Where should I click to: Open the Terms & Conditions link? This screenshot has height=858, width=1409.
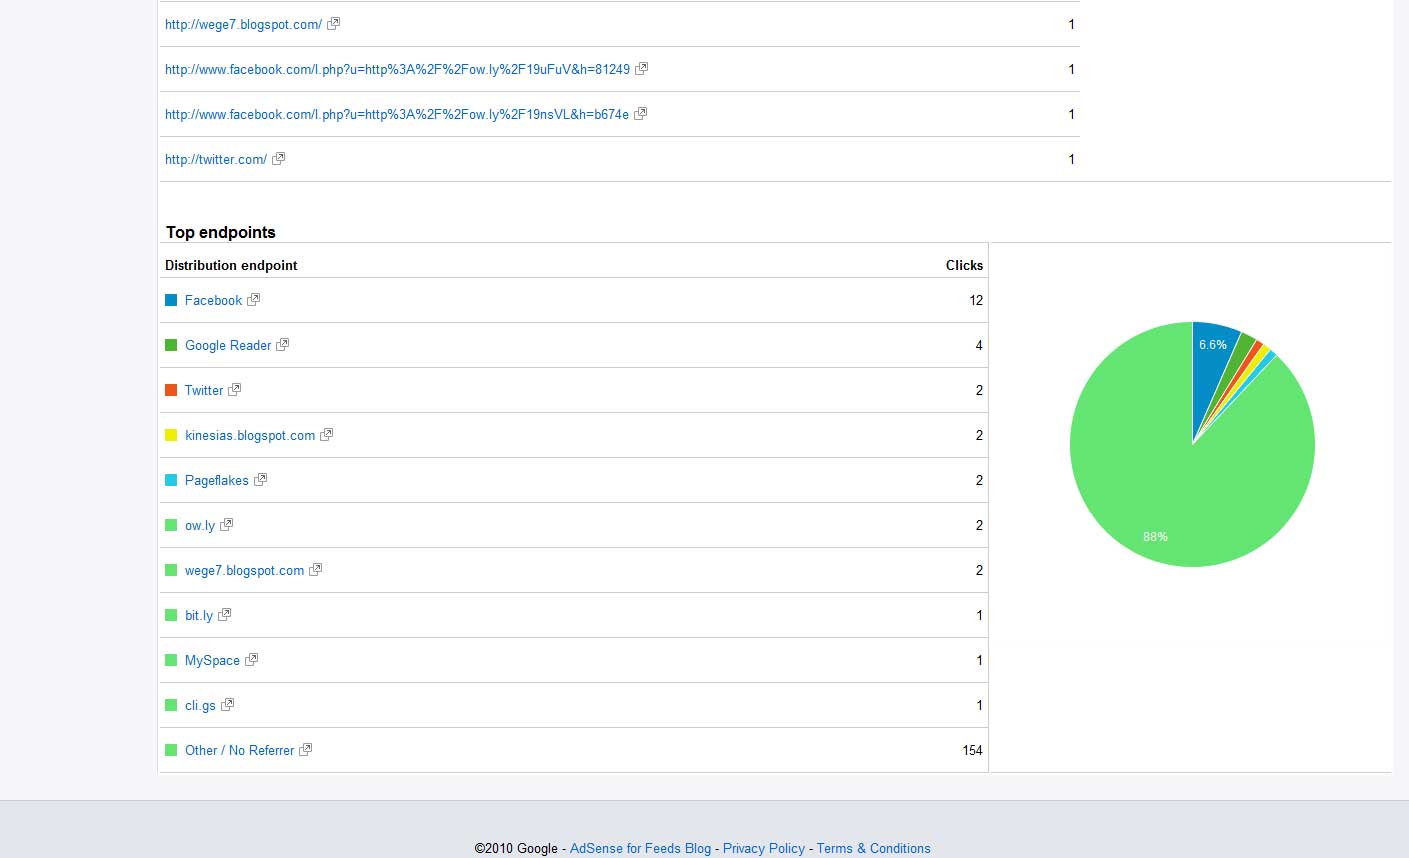pos(873,848)
